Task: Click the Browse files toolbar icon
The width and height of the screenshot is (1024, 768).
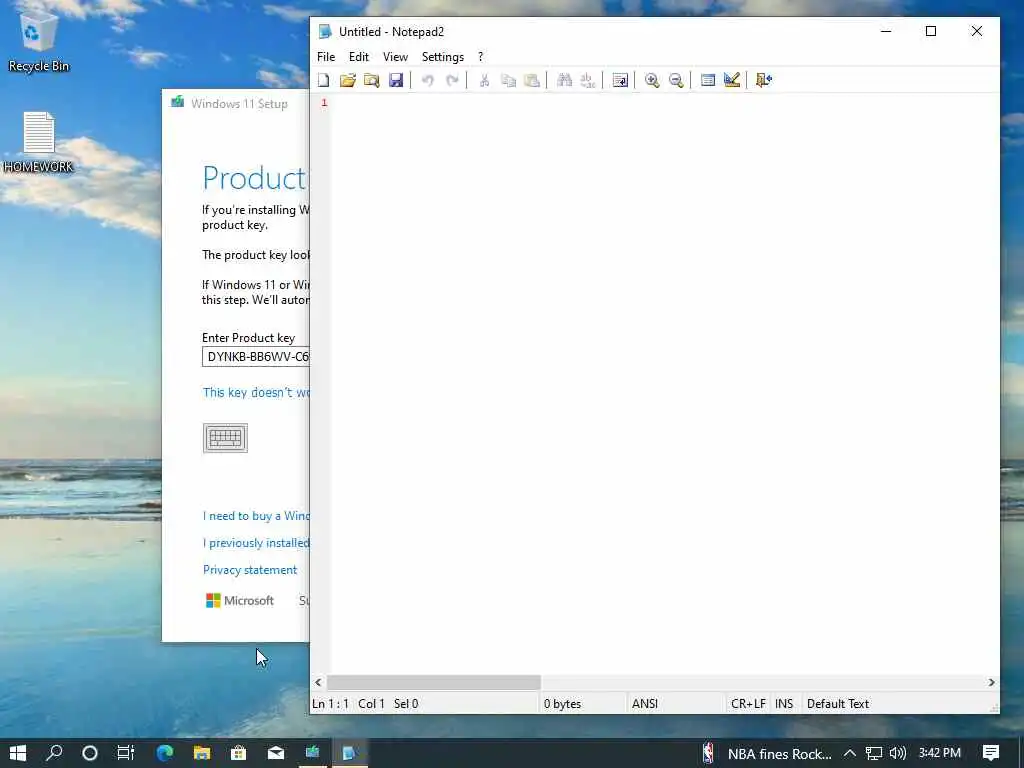Action: coord(372,80)
